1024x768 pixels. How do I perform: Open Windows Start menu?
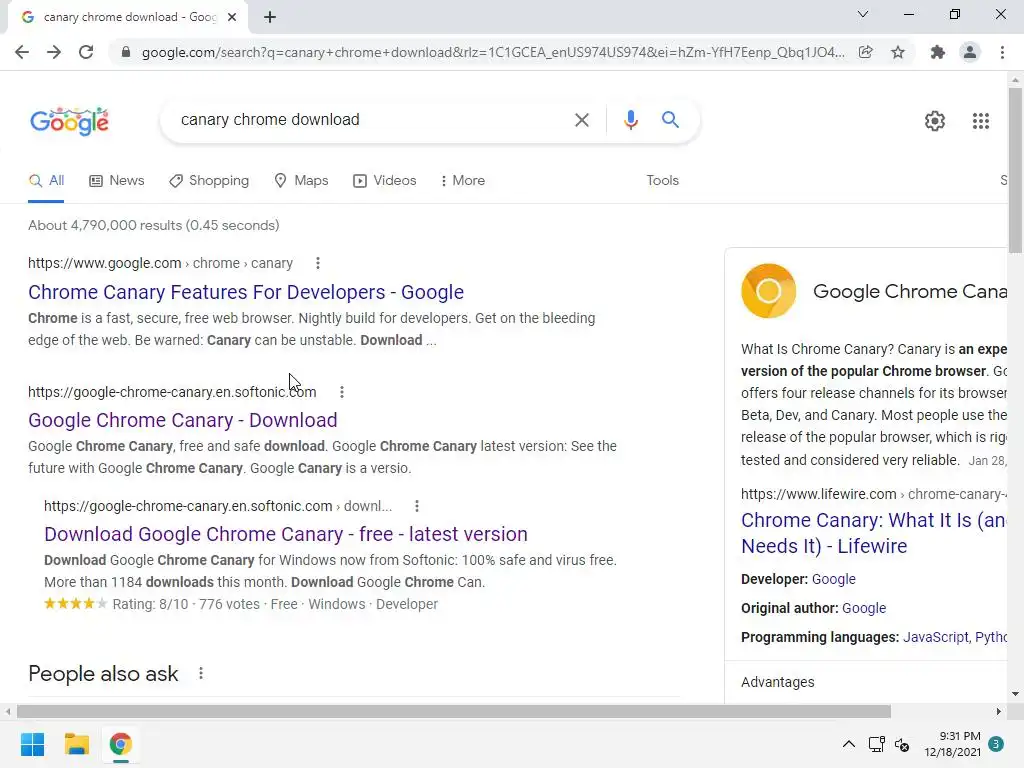(32, 744)
